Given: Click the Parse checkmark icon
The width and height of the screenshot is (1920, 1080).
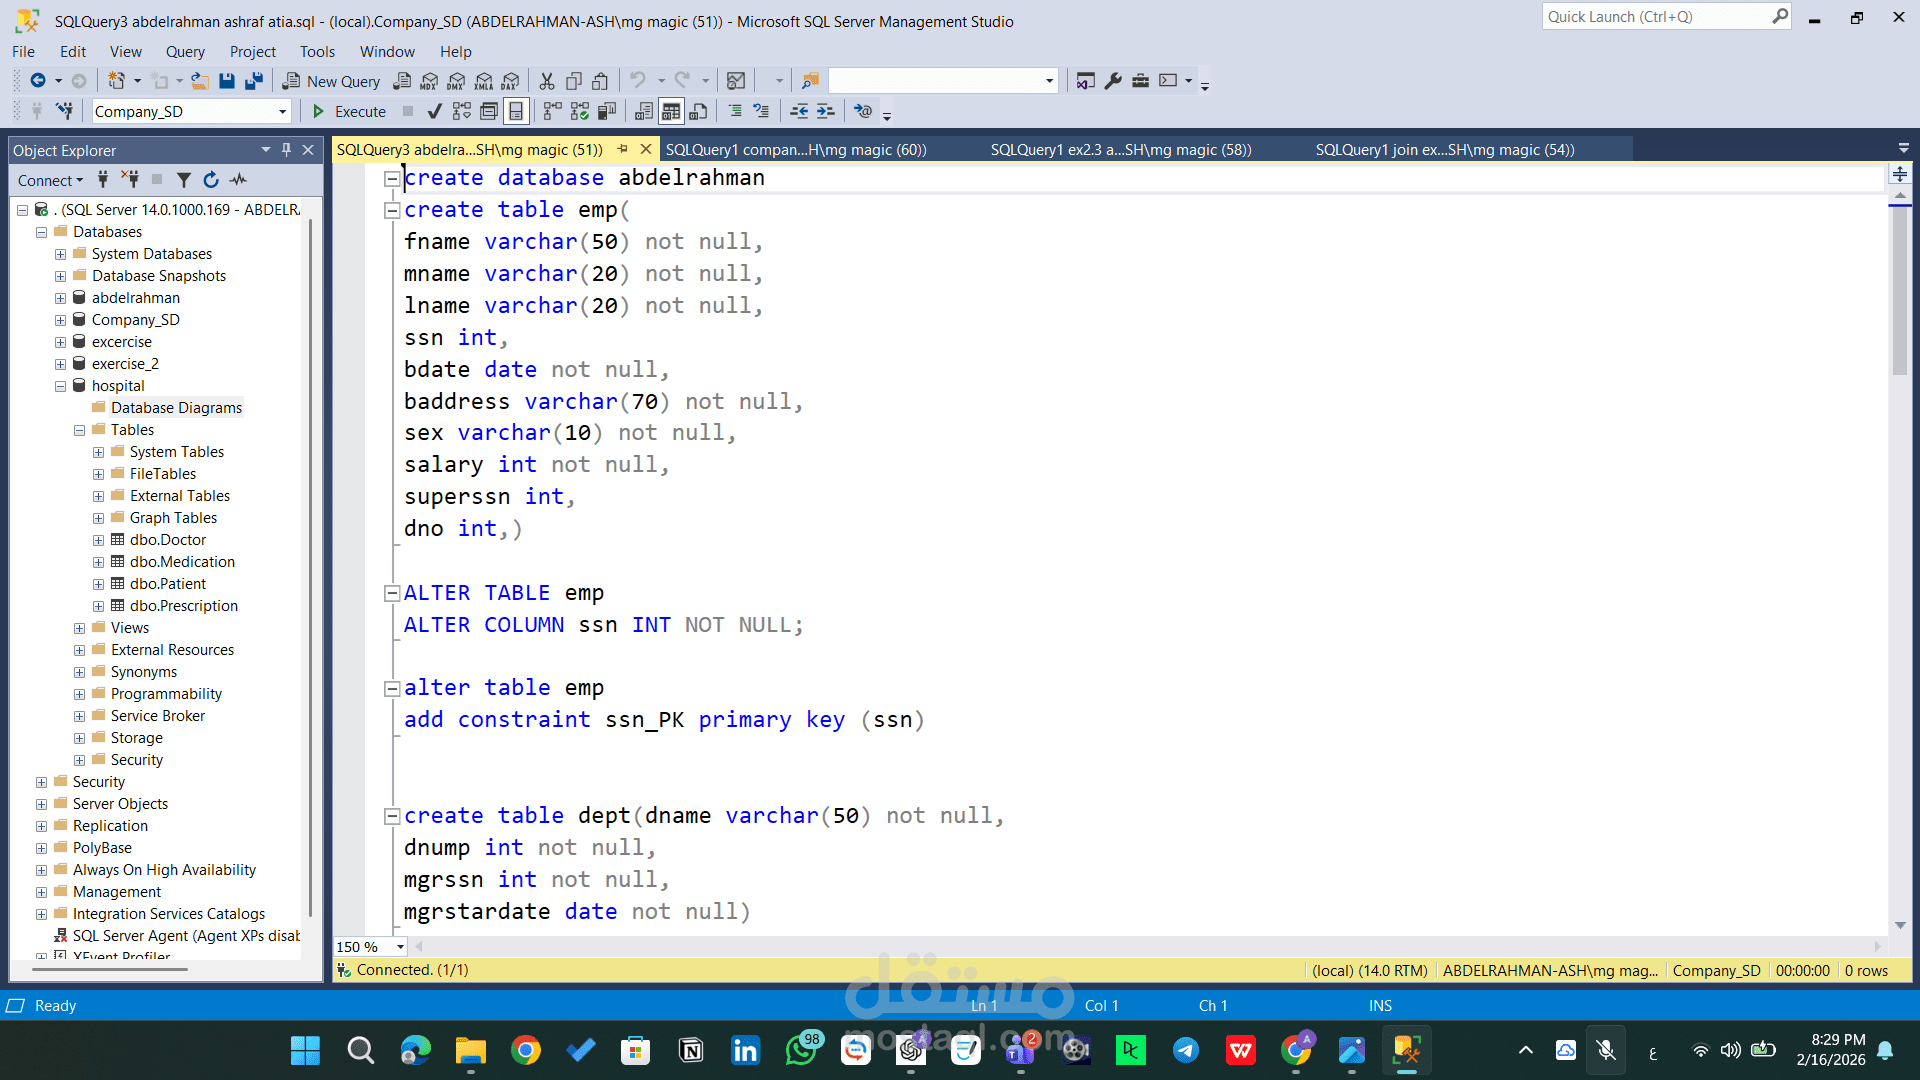Looking at the screenshot, I should 434,111.
